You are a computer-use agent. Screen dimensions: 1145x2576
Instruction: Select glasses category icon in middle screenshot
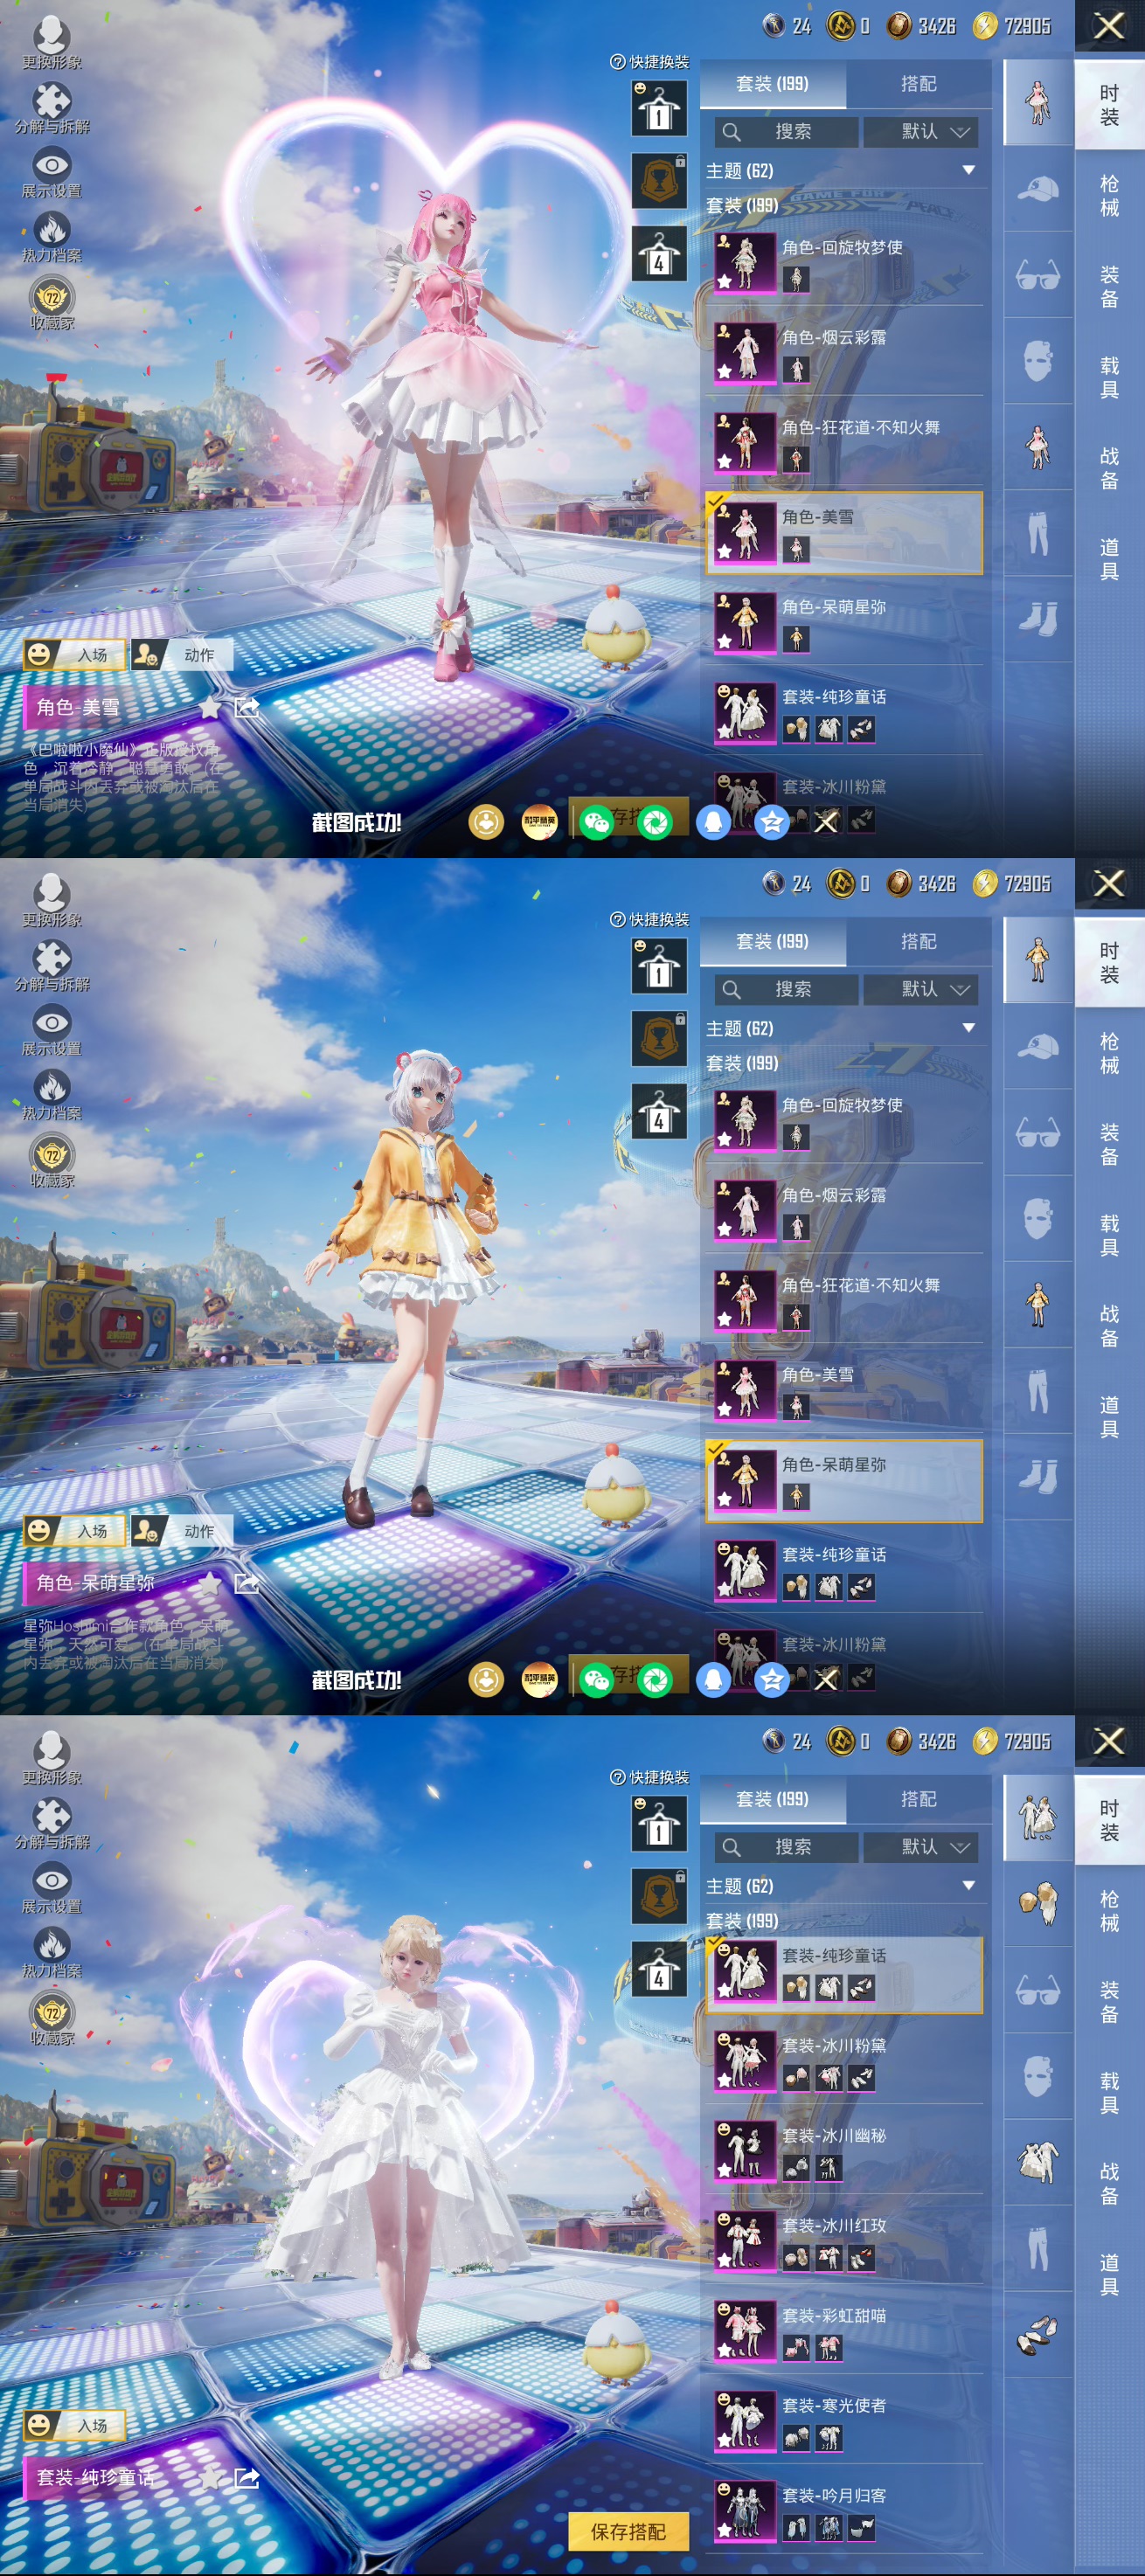coord(1038,1132)
